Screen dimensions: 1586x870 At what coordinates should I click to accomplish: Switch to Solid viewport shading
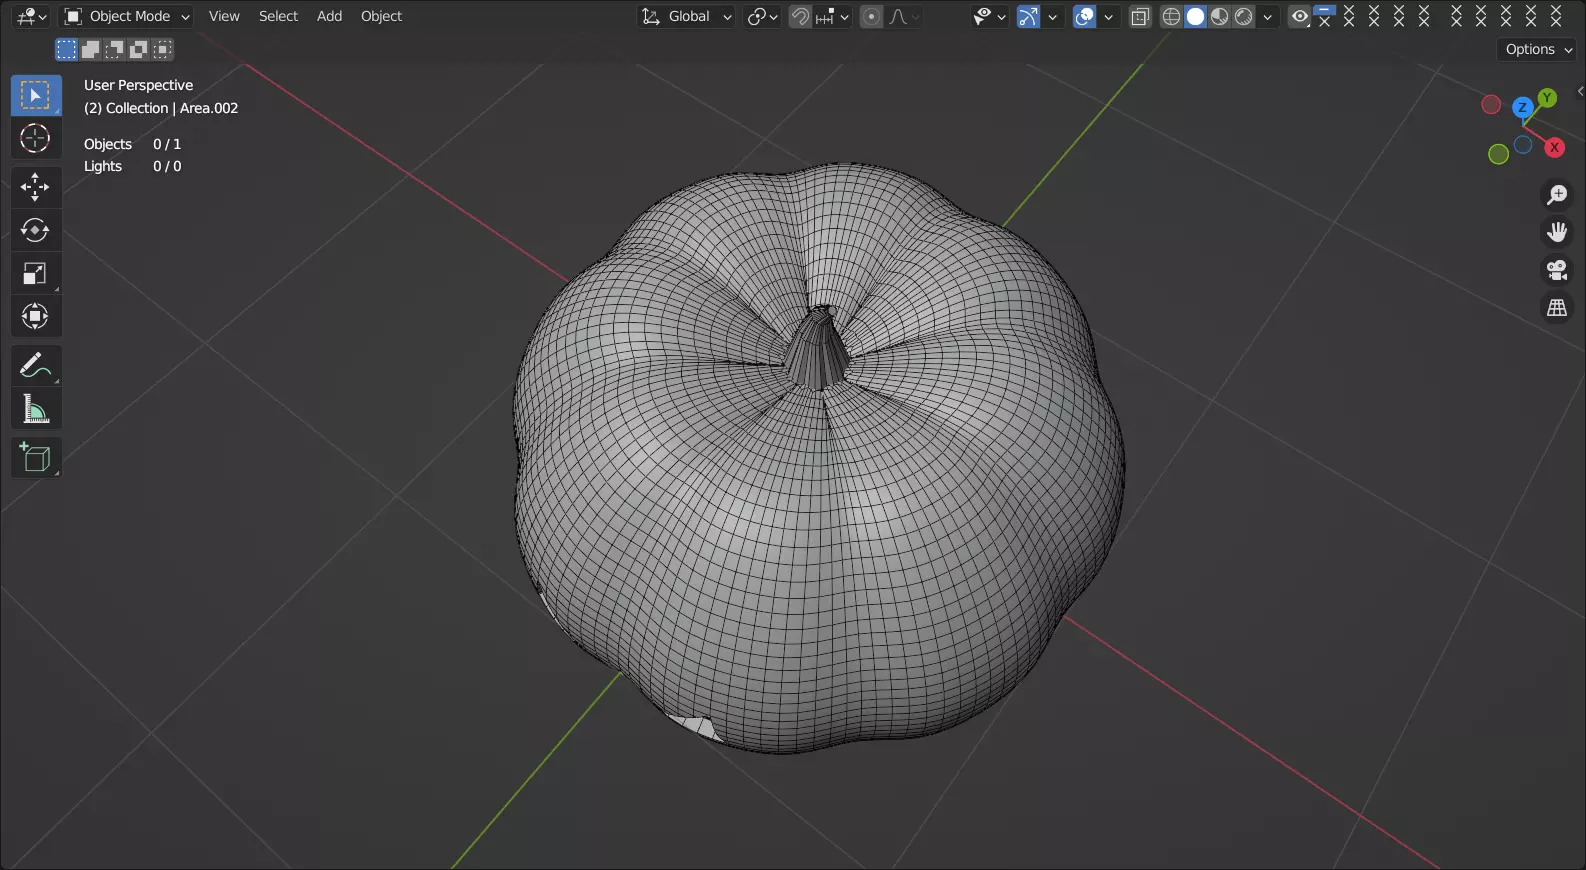[1195, 16]
